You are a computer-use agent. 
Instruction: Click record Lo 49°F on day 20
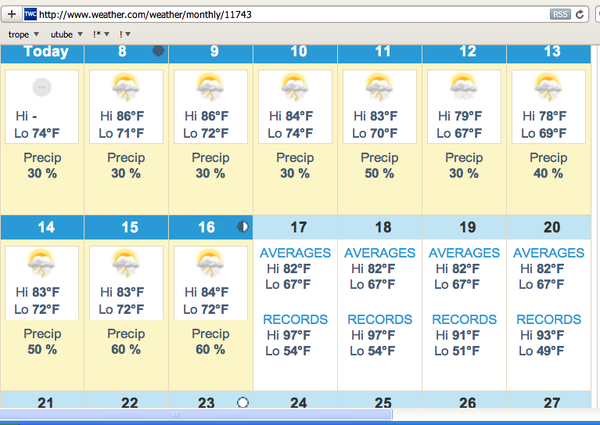pos(541,351)
